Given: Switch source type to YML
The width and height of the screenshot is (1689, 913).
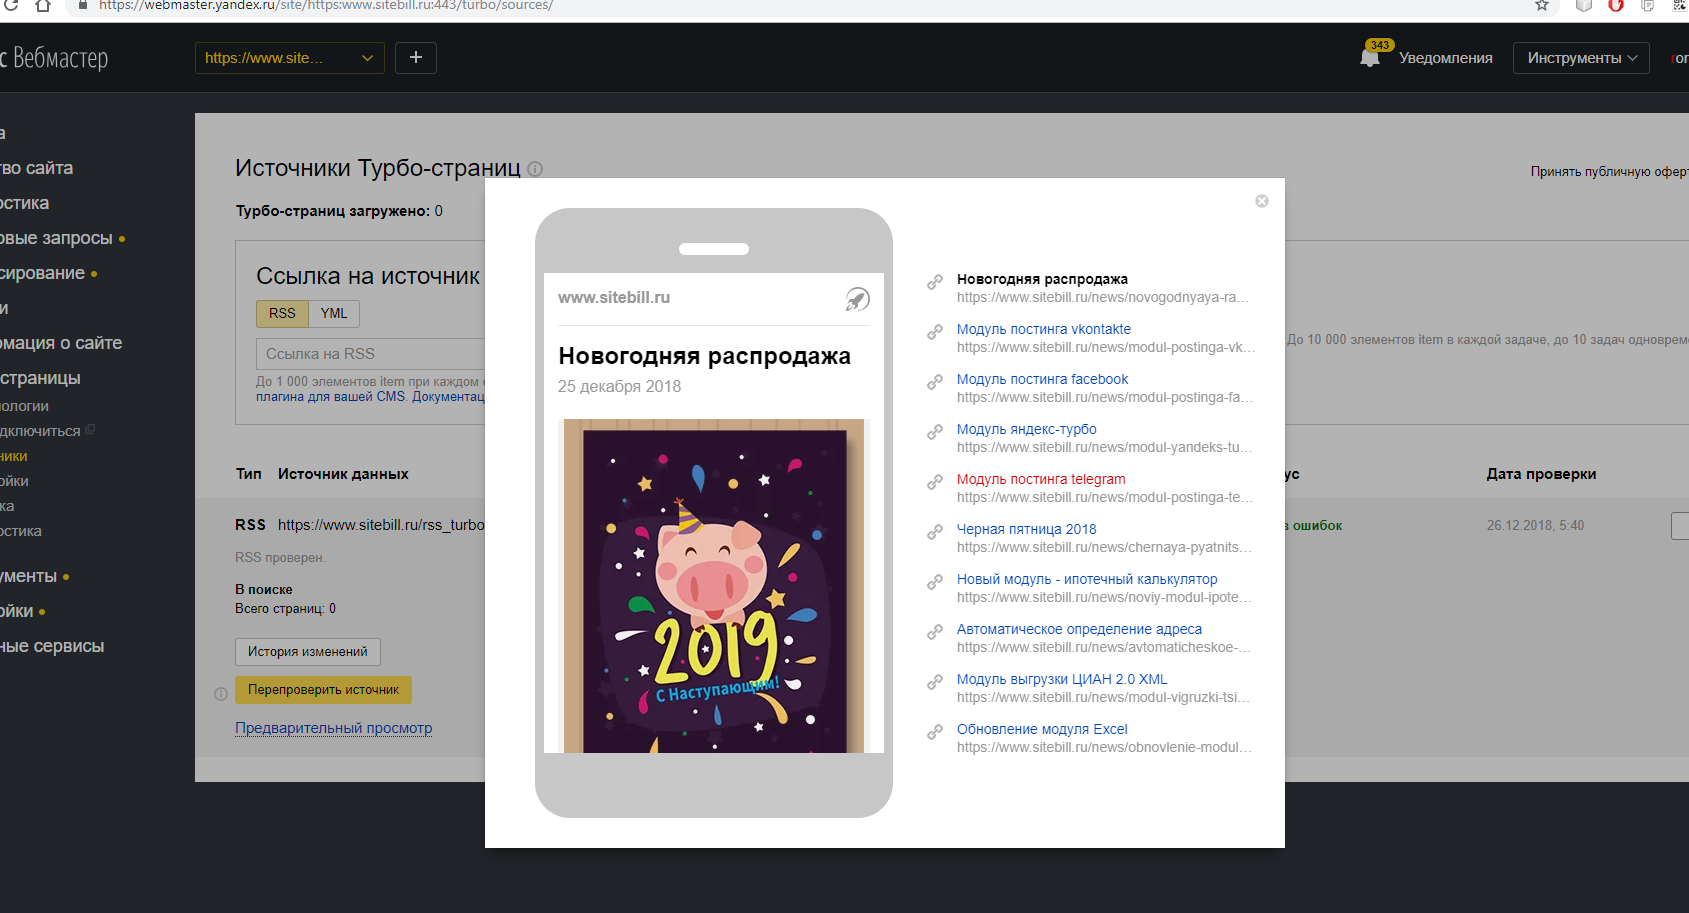Looking at the screenshot, I should pos(334,313).
